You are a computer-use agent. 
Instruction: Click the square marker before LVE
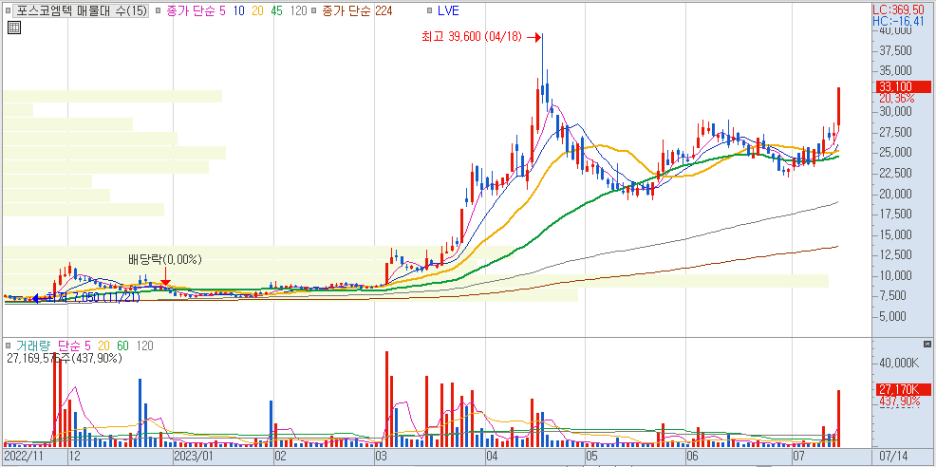(427, 10)
